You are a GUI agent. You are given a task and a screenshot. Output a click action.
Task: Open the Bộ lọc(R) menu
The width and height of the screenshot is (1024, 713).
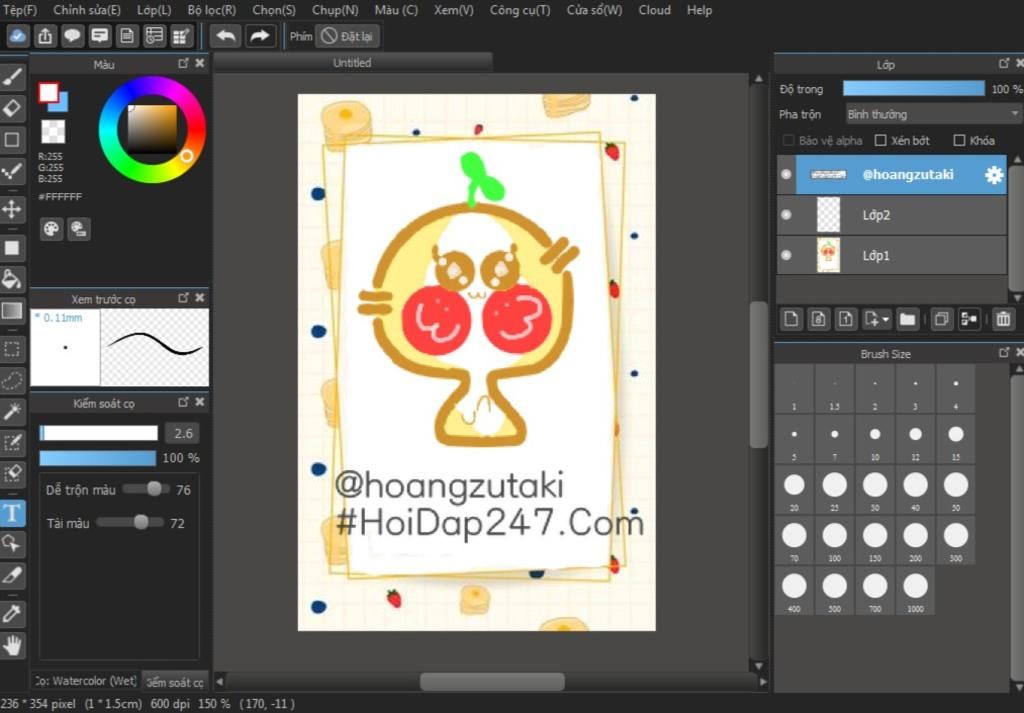coord(212,10)
